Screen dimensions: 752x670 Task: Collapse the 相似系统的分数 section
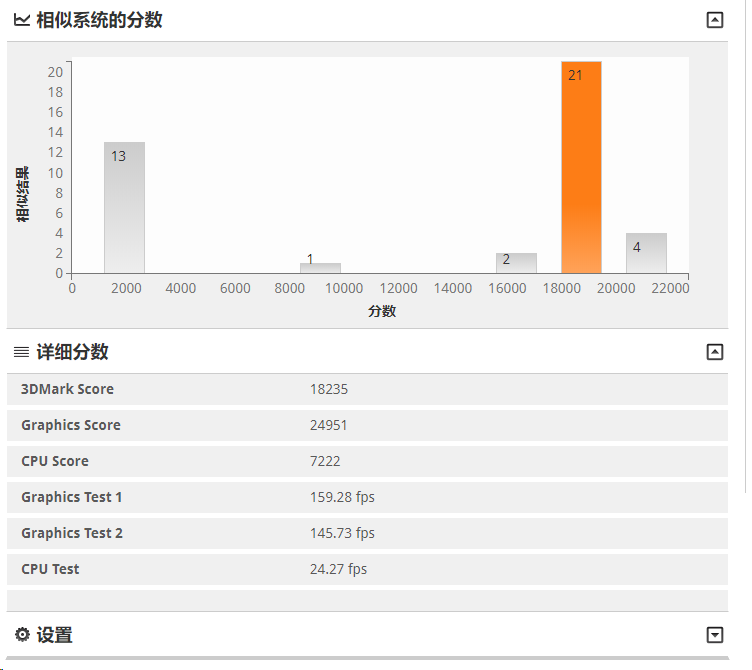coord(715,20)
